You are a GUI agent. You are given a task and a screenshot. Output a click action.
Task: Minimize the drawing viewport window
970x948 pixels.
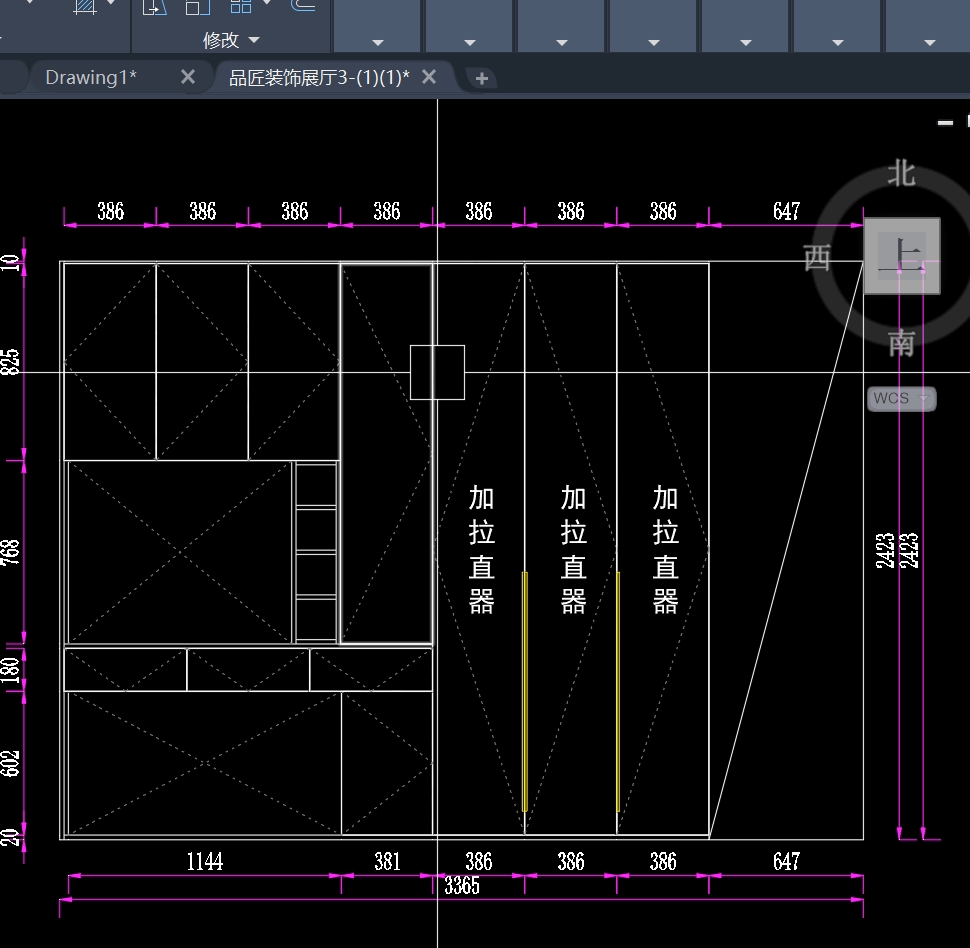945,122
